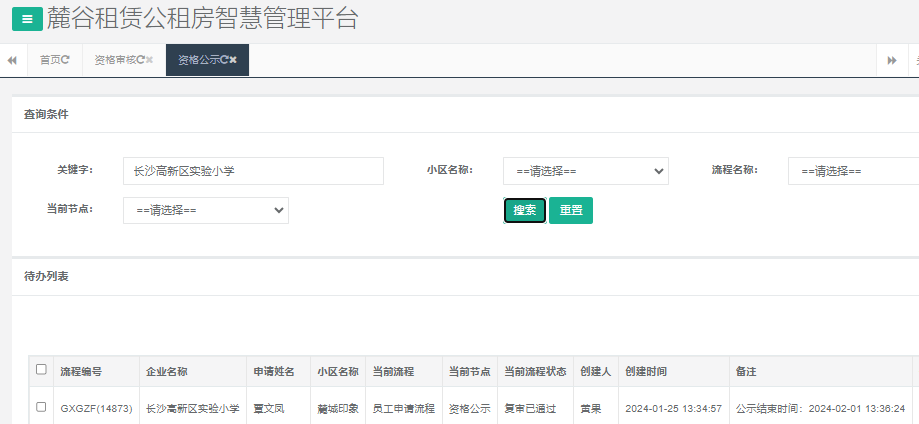Click the 搜索 button
Viewport: 919px width, 424px height.
coord(524,210)
